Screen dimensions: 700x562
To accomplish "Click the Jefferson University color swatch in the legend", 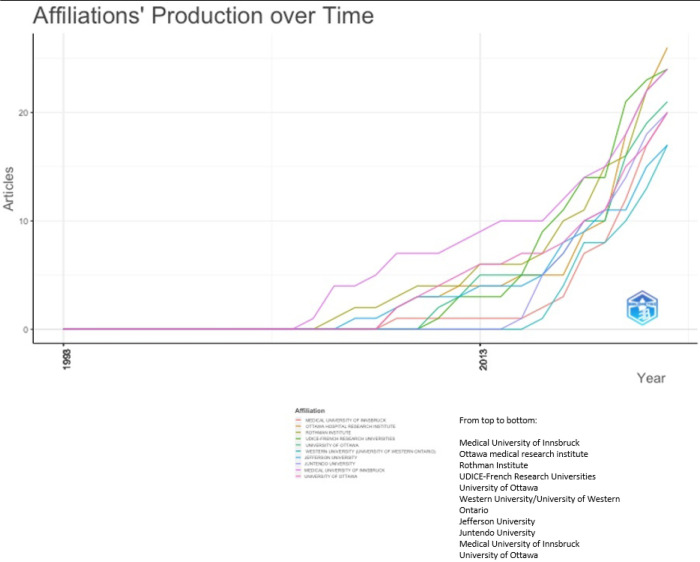I will 300,457.
